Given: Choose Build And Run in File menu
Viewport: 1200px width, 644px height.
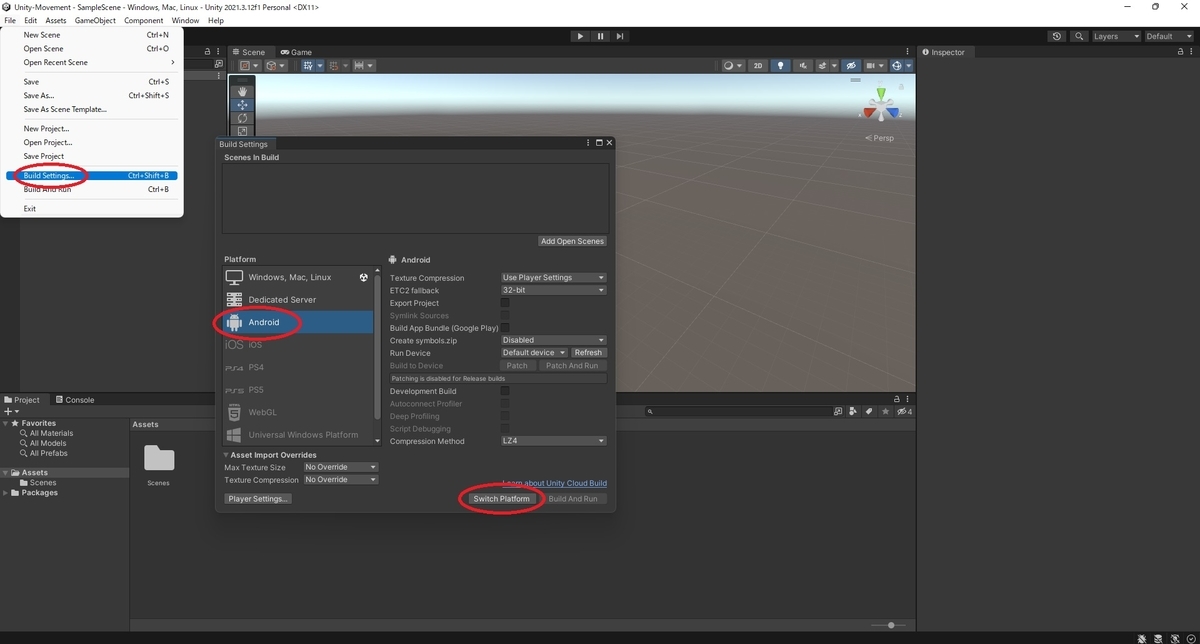Looking at the screenshot, I should 94,189.
